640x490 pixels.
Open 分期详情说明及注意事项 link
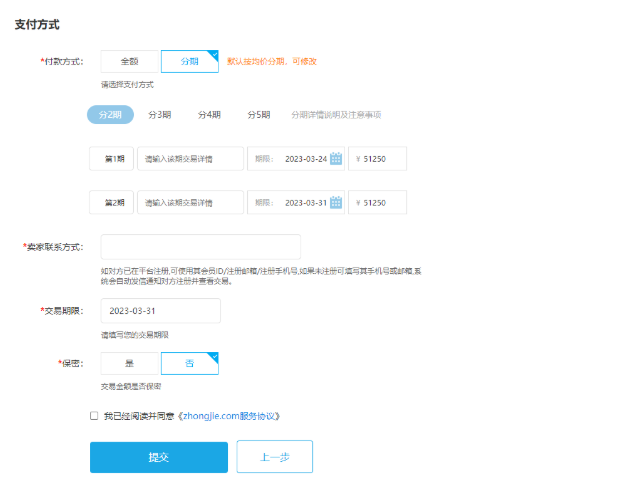pos(336,115)
